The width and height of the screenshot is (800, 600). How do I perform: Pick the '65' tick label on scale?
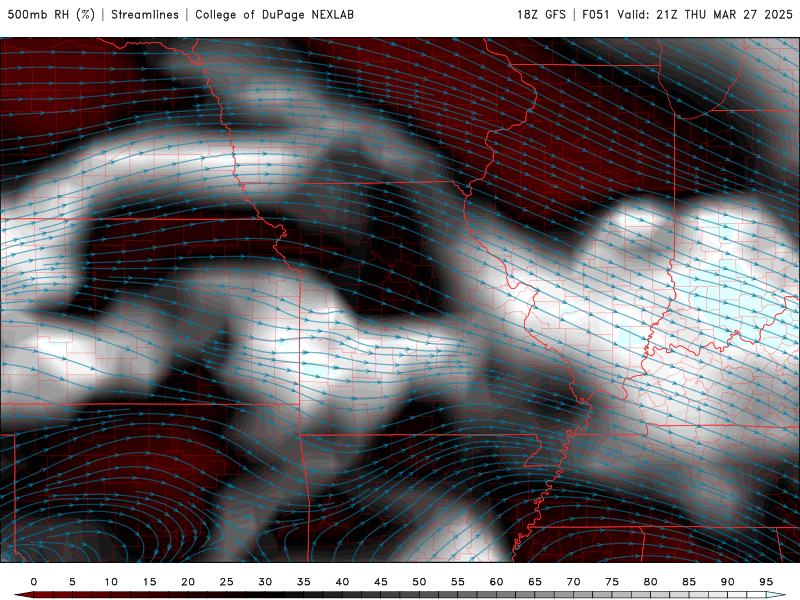click(x=535, y=582)
